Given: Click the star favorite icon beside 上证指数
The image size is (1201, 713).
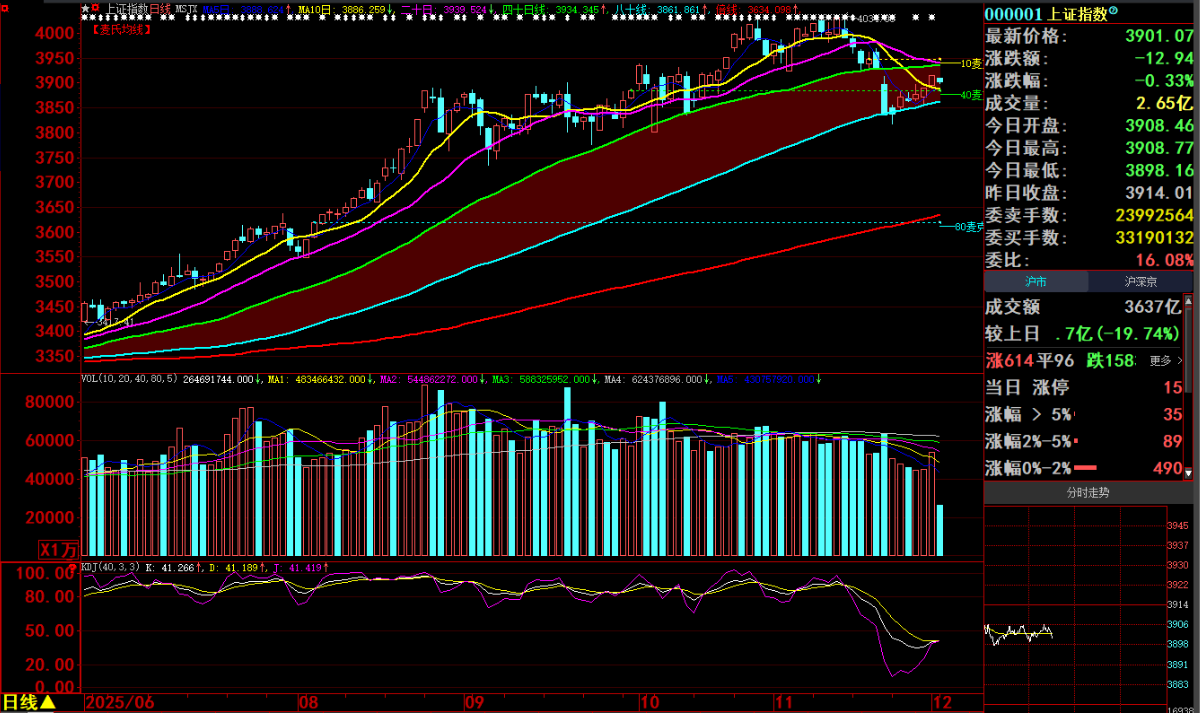Looking at the screenshot, I should pyautogui.click(x=85, y=8).
